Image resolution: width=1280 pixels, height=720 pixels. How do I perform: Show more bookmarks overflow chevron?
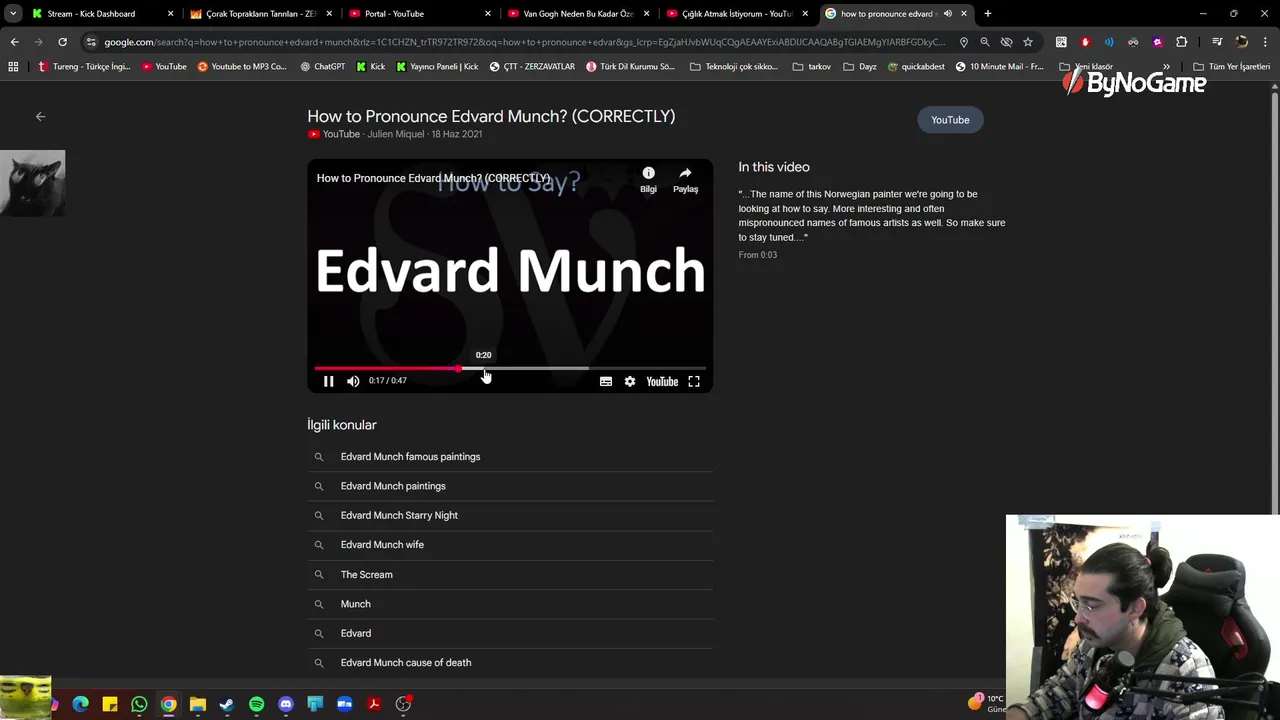click(1166, 67)
